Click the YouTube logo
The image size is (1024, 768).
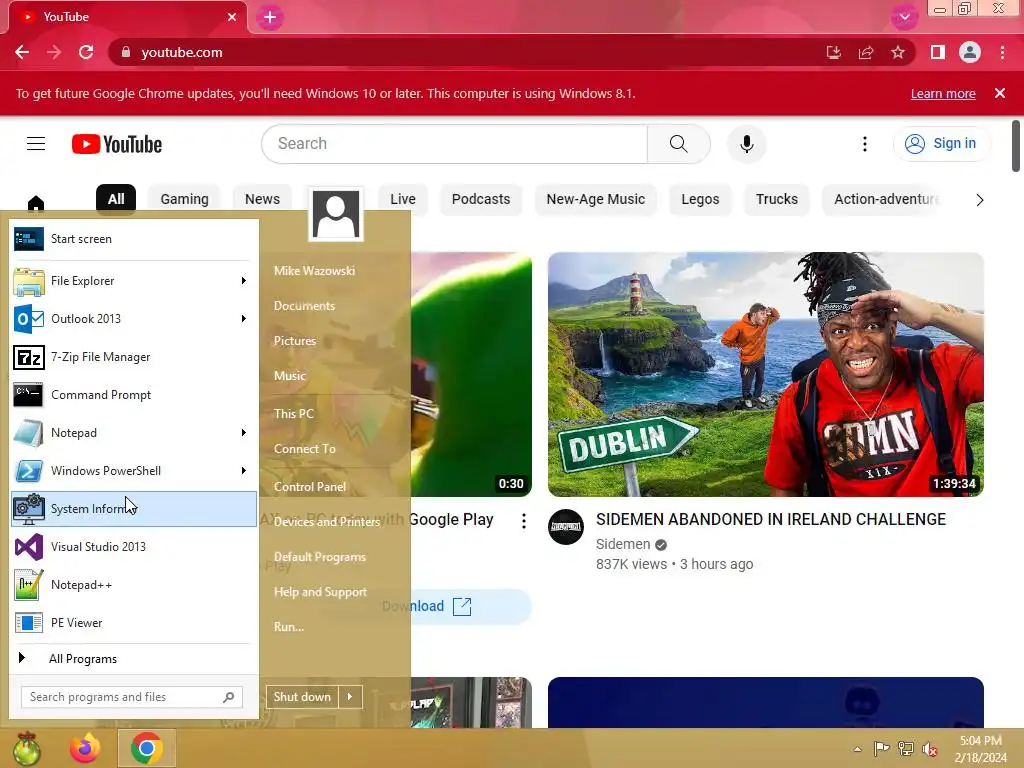(x=117, y=144)
